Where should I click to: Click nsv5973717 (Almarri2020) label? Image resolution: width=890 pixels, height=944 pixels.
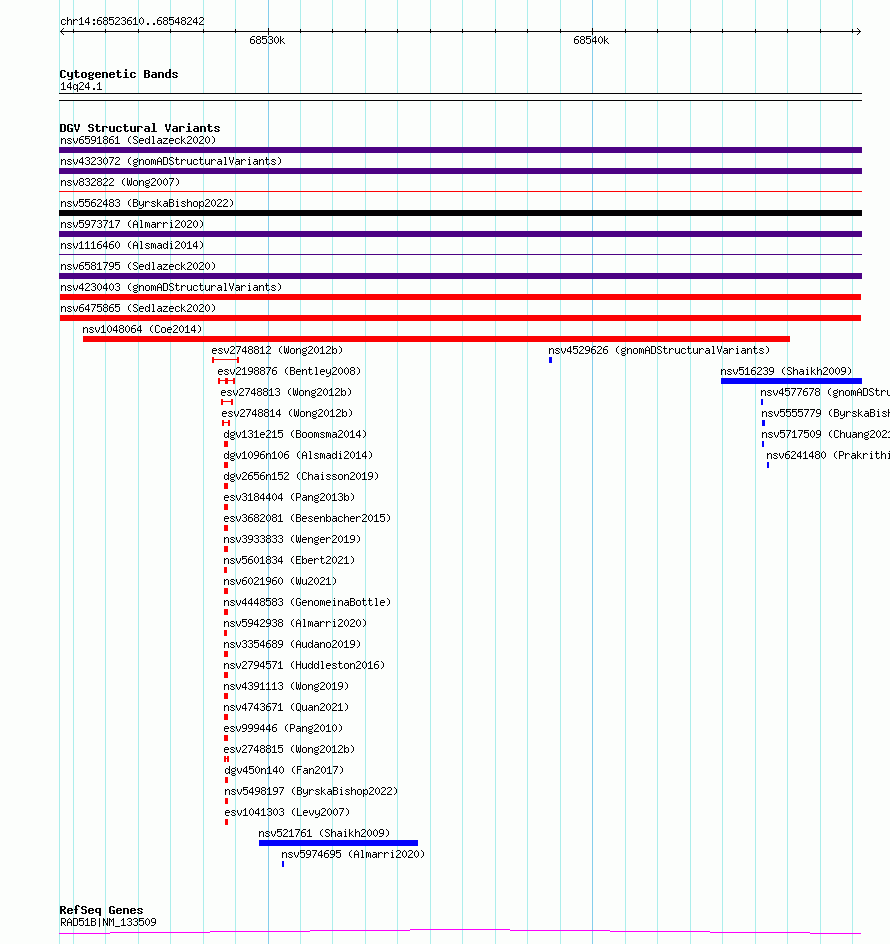(x=132, y=225)
